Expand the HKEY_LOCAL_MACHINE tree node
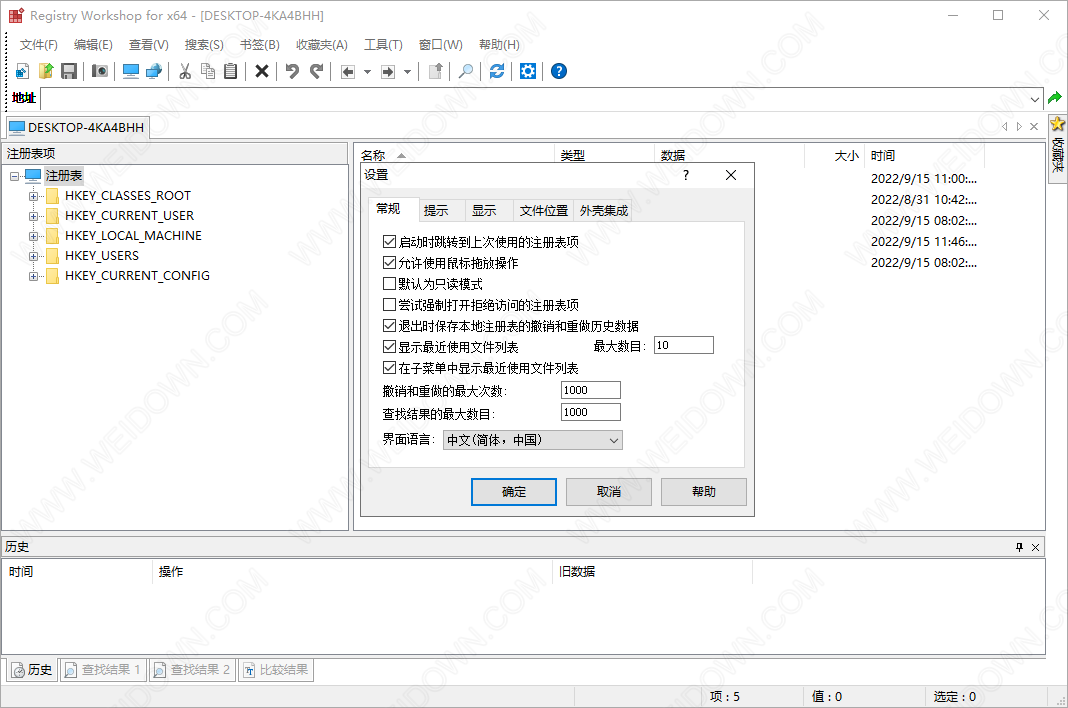The image size is (1068, 708). (34, 236)
